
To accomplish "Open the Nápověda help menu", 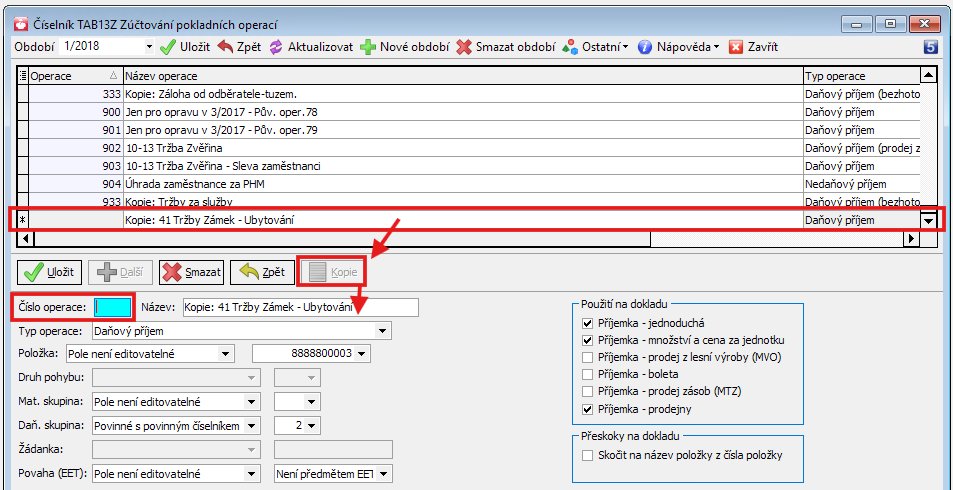I will (x=645, y=47).
